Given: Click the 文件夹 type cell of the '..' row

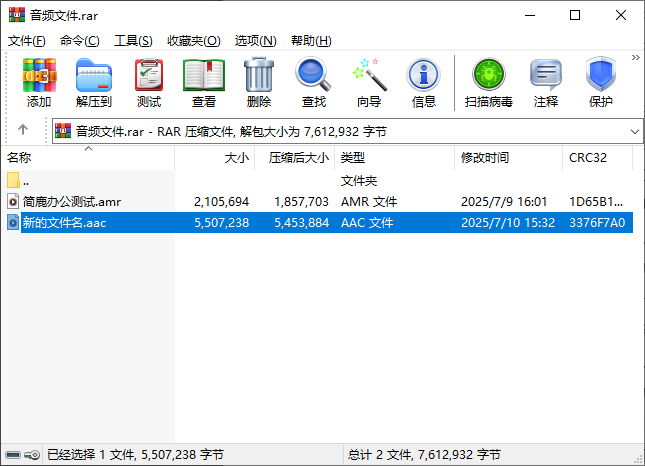Looking at the screenshot, I should (359, 181).
